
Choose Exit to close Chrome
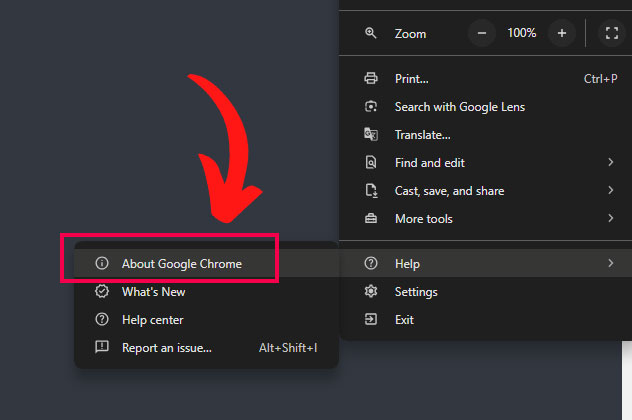486,320
